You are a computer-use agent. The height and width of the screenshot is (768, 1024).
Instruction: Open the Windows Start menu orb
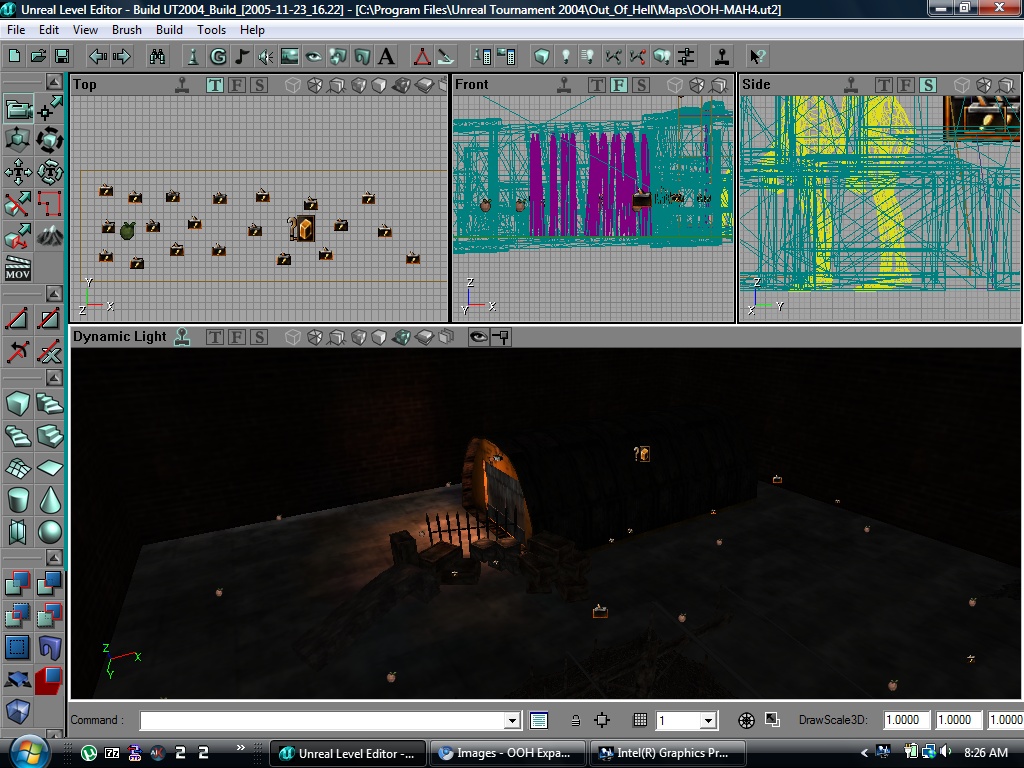(27, 752)
